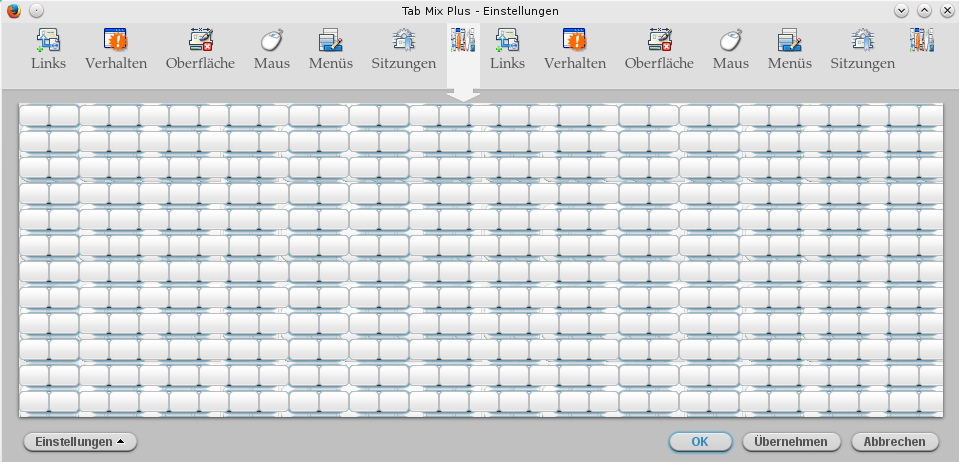The width and height of the screenshot is (959, 462).
Task: Expand the Einstellungen dropdown button
Action: click(x=80, y=442)
